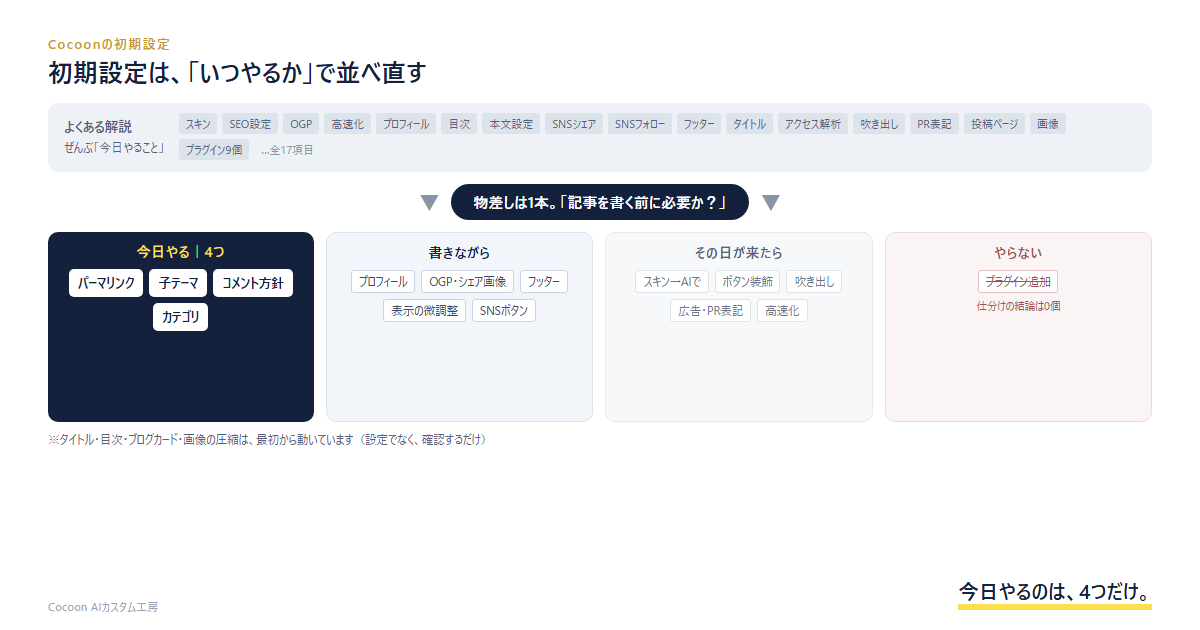1200x630 pixels.
Task: Click the struck-through プラグイン追加 chip
Action: click(1018, 281)
